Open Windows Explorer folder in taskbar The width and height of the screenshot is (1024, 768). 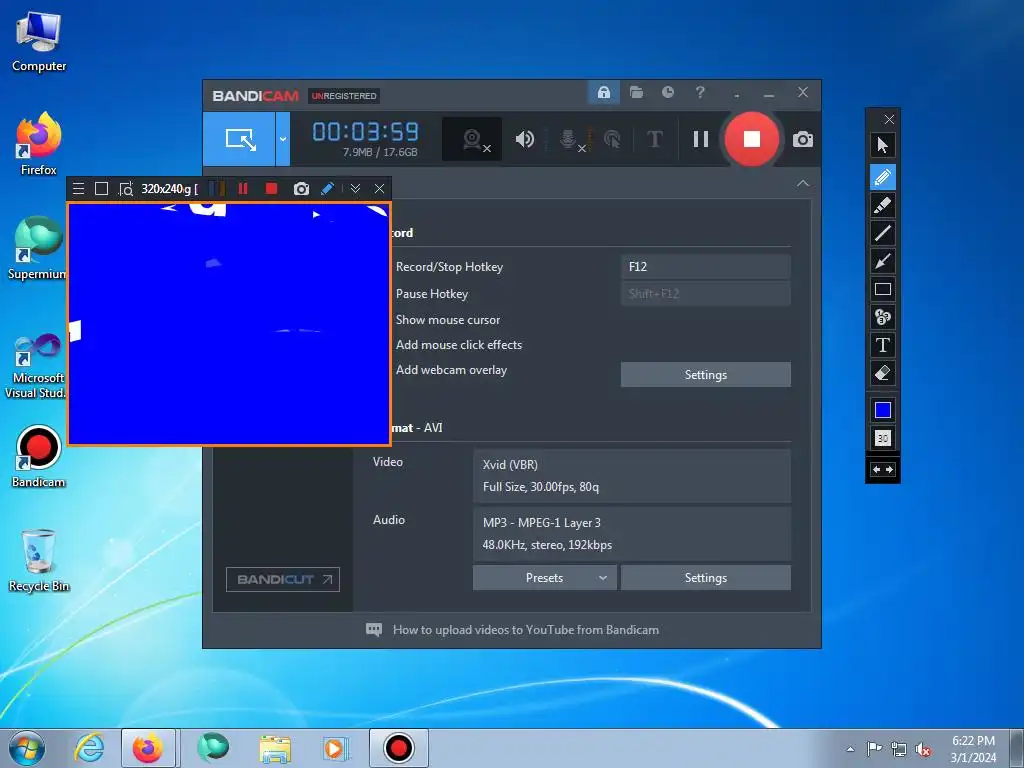pyautogui.click(x=275, y=748)
